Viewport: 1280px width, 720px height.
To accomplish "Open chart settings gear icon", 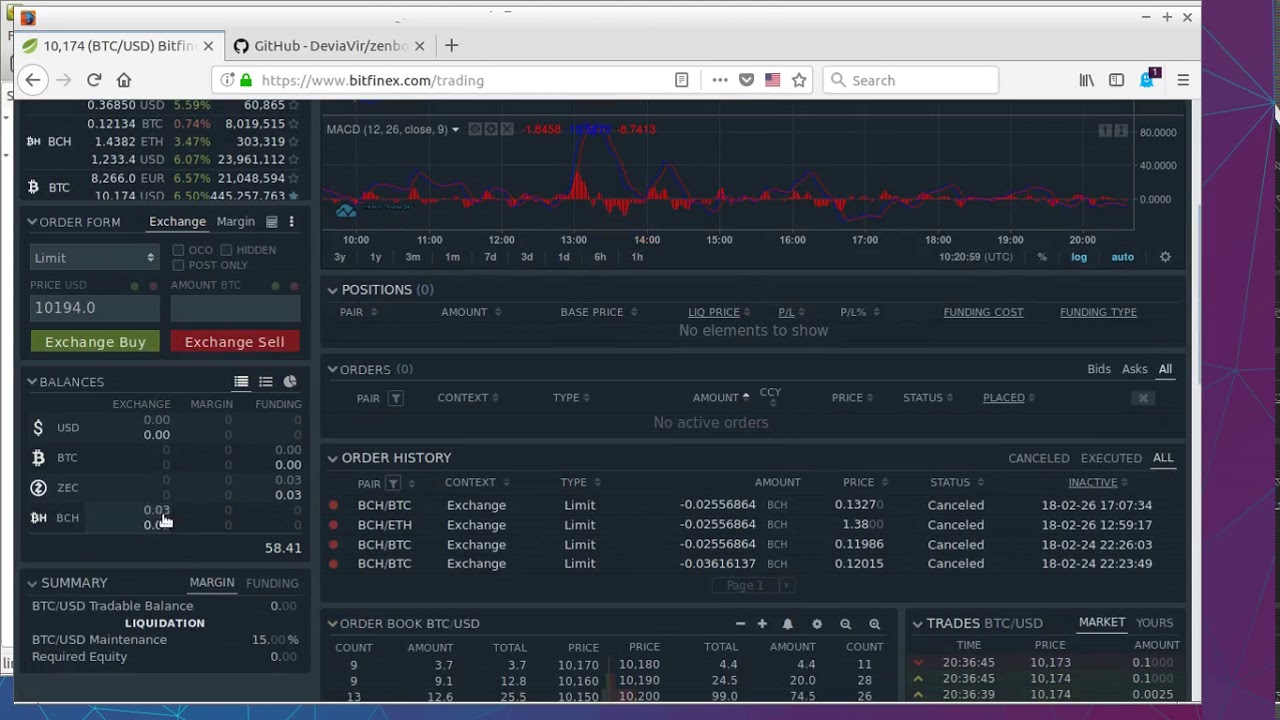I will tap(1165, 257).
